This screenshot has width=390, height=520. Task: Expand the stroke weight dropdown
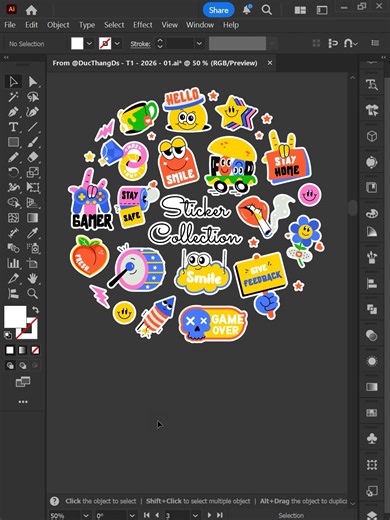199,43
